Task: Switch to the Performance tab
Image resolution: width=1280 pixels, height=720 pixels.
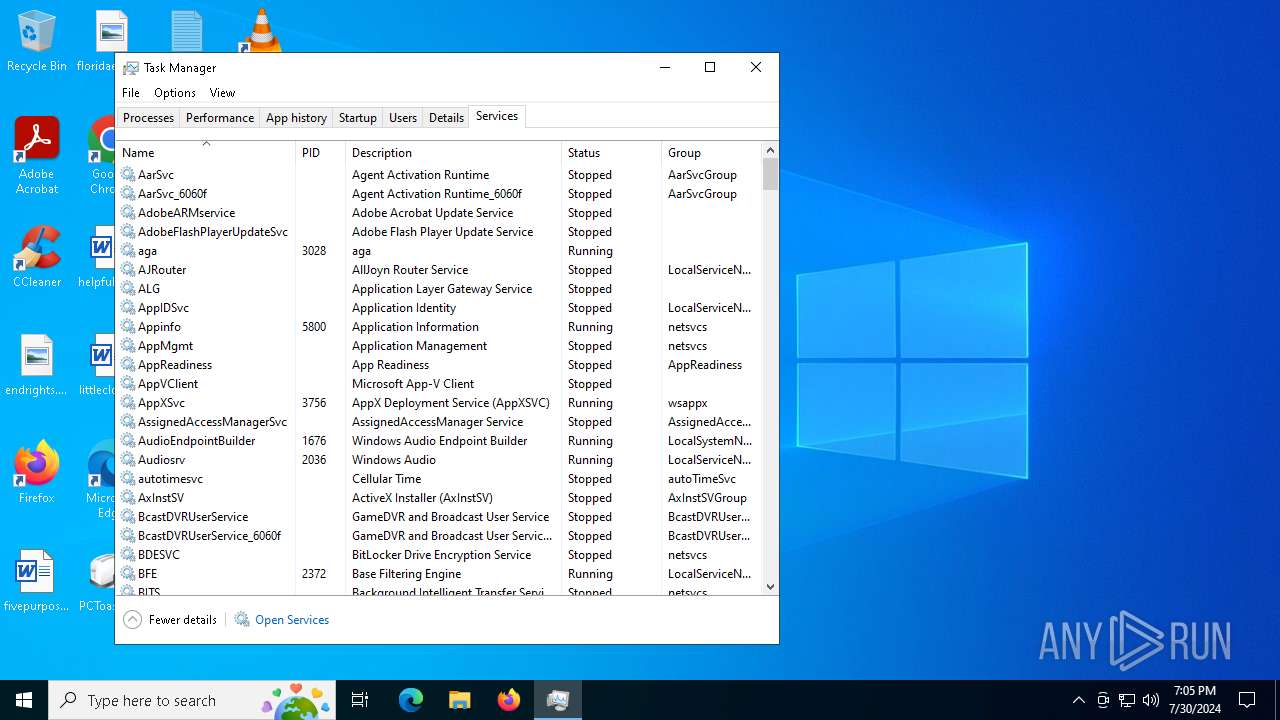Action: (220, 117)
